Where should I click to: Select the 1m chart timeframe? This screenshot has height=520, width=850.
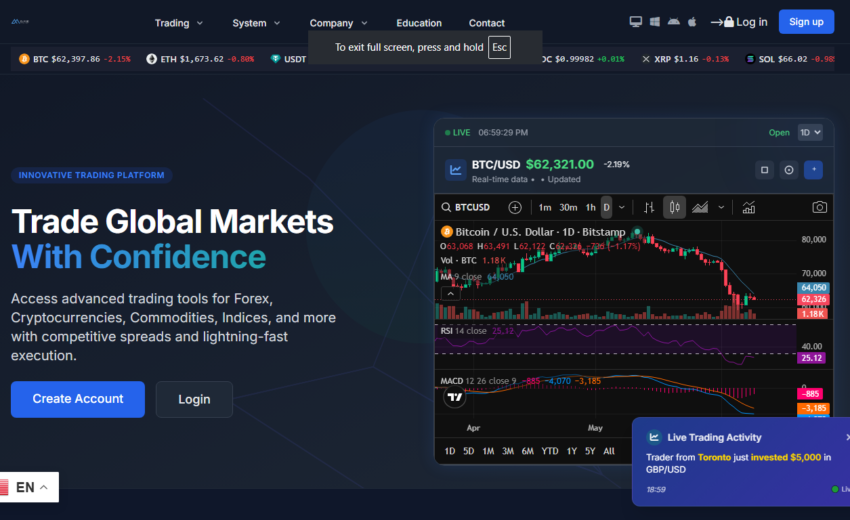545,207
